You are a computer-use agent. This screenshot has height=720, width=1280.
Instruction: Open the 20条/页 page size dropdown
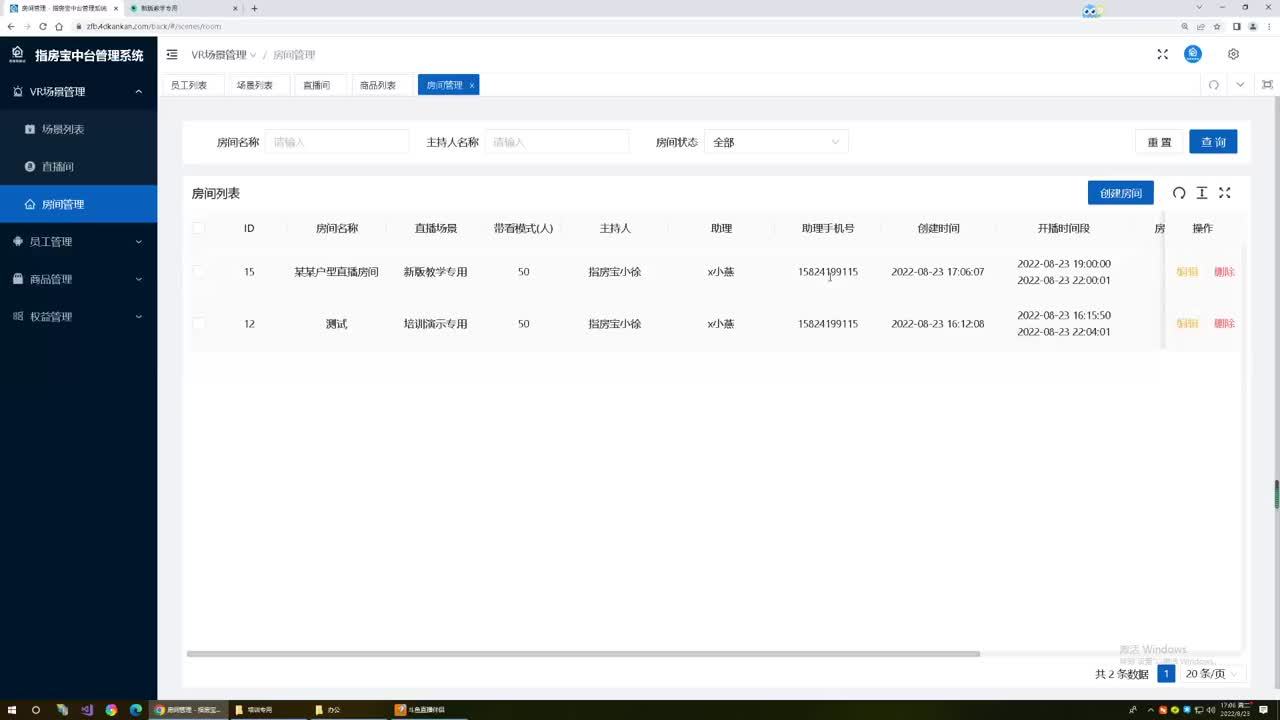tap(1211, 674)
